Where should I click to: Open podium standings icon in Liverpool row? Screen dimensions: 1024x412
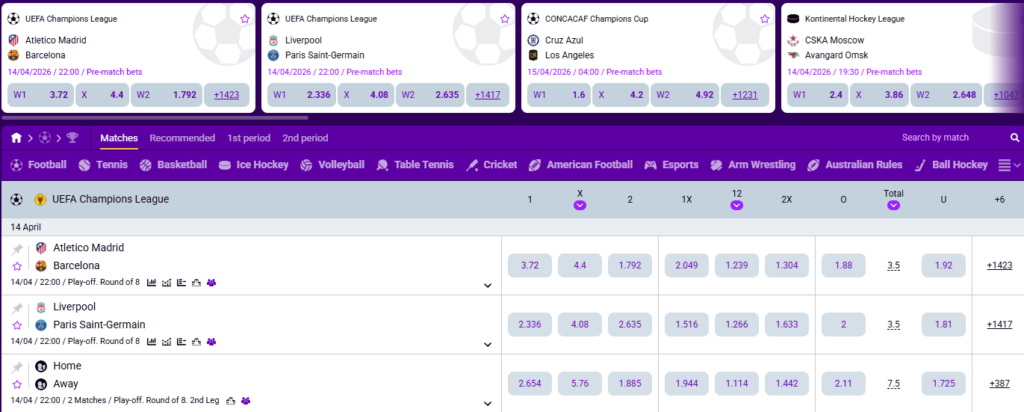pyautogui.click(x=196, y=341)
